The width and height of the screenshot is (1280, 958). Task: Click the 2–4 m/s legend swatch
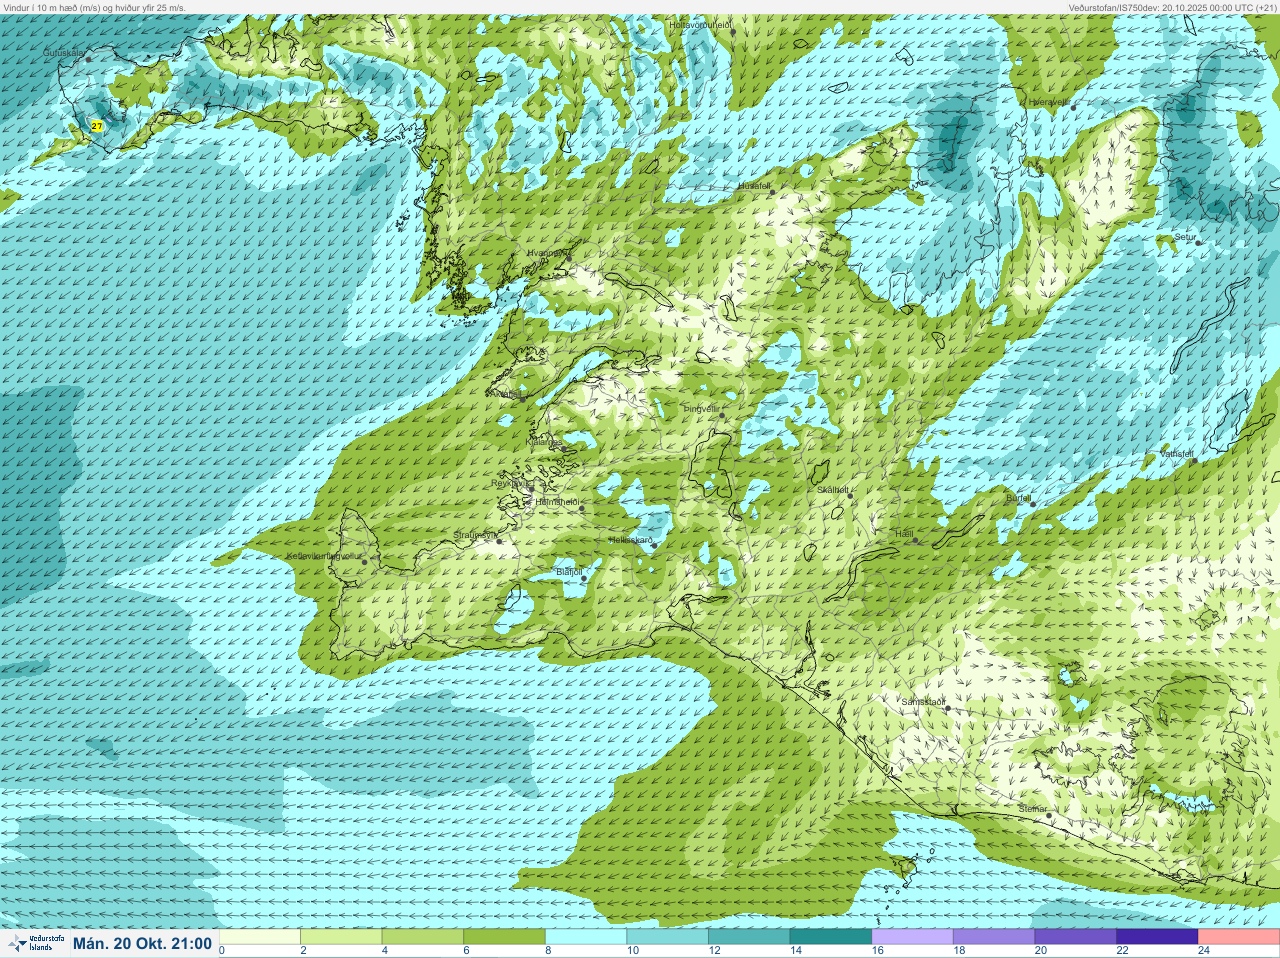pyautogui.click(x=341, y=937)
